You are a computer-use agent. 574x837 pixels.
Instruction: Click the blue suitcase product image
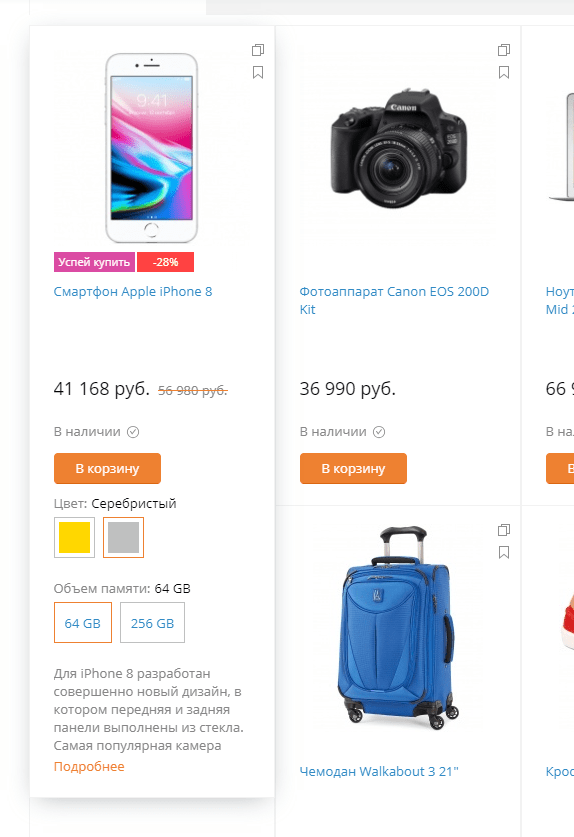point(398,628)
